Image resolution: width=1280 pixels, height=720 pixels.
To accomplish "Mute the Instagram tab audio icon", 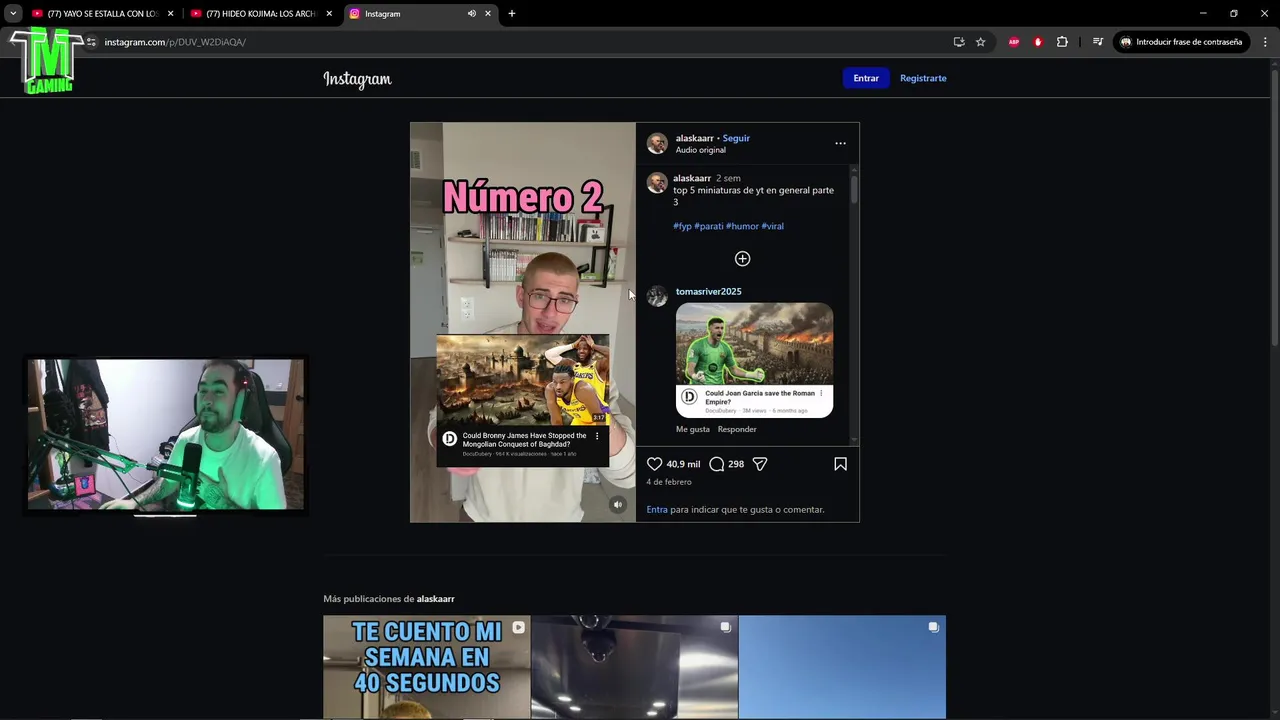I will 471,14.
